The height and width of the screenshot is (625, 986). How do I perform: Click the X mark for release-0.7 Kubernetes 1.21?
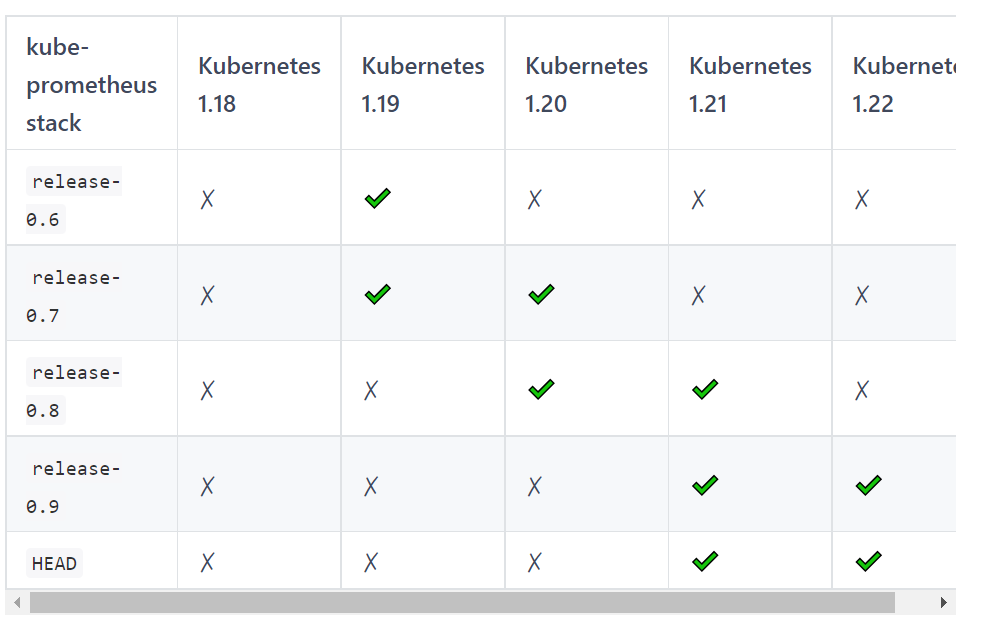tap(697, 295)
